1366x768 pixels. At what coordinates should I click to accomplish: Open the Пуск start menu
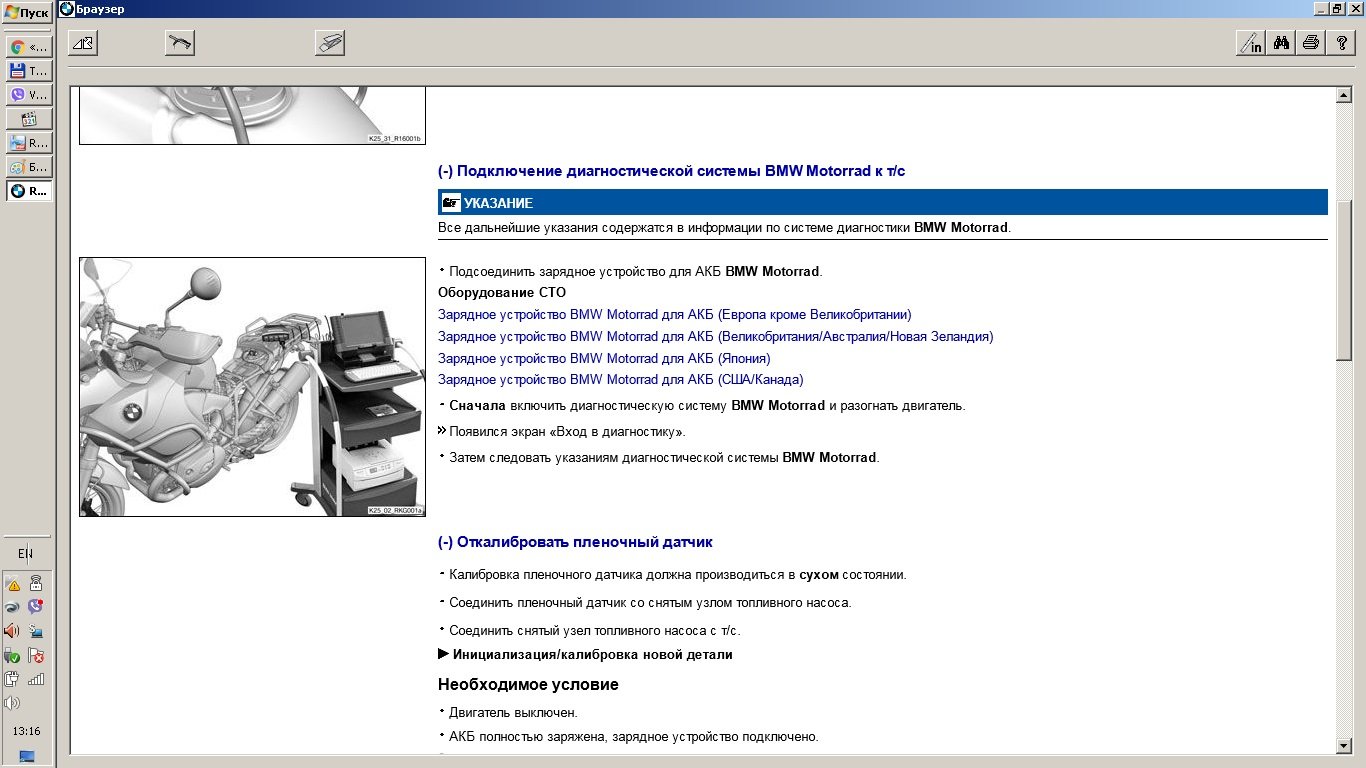(27, 12)
